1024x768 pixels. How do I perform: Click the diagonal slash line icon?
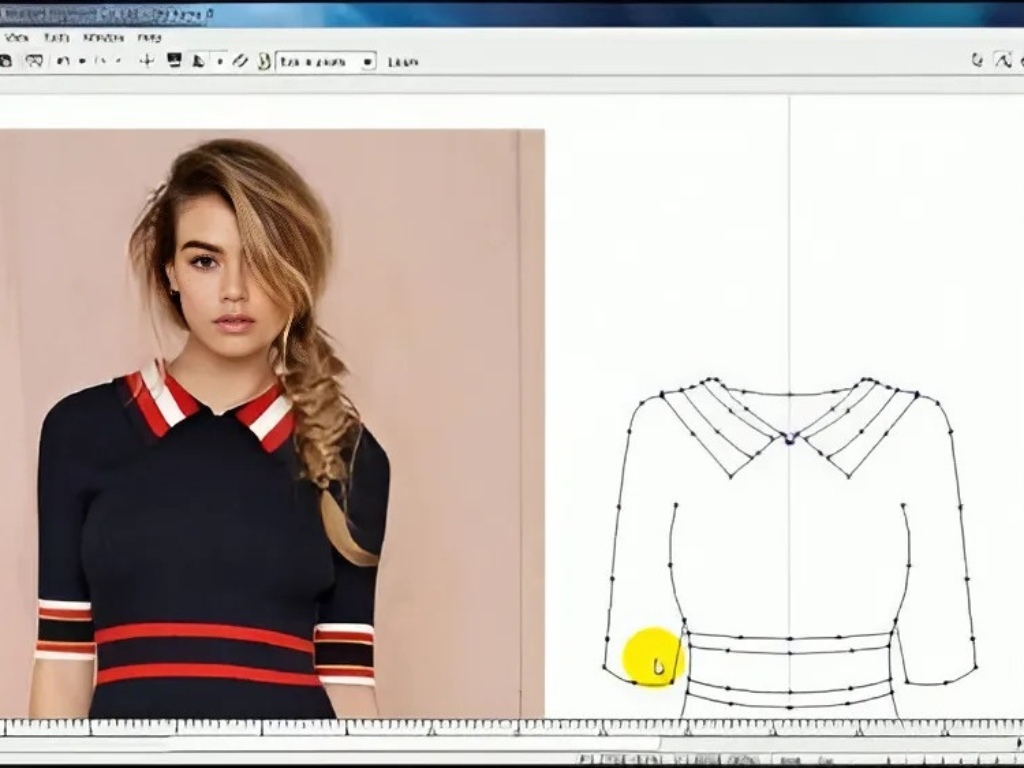240,61
